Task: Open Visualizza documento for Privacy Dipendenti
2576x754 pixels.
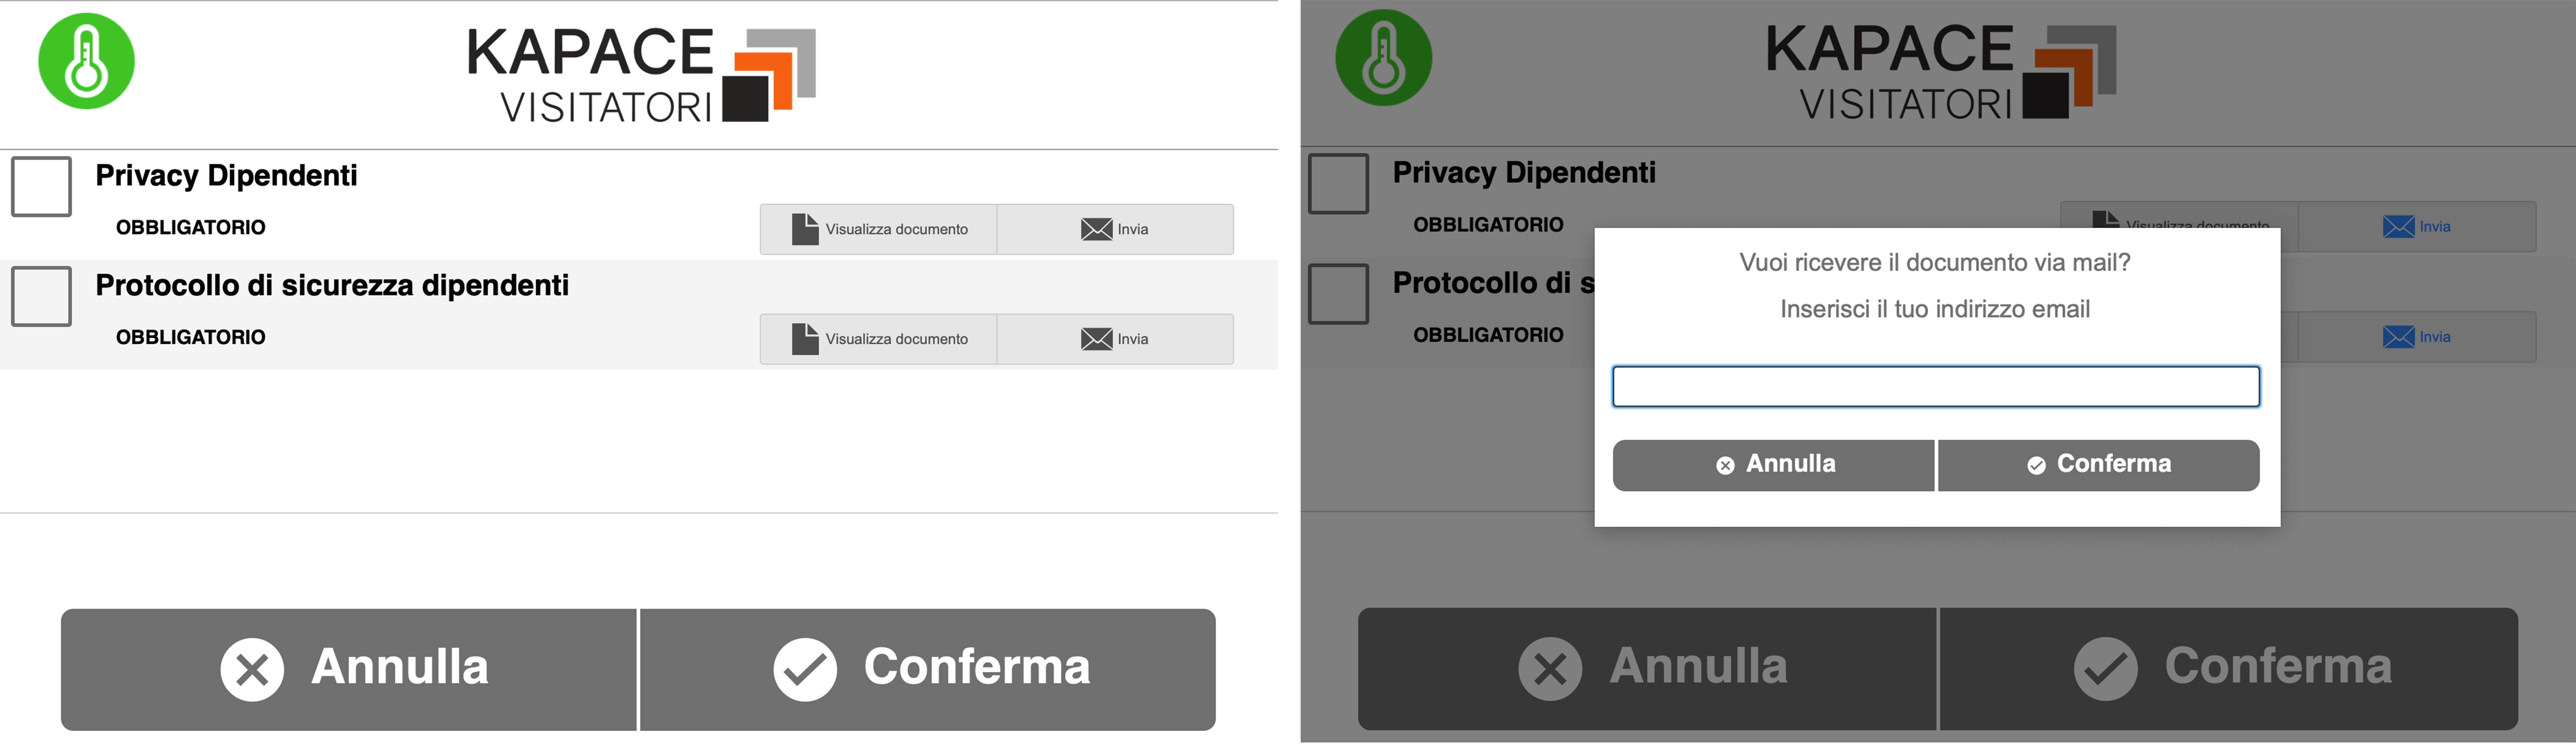Action: tap(878, 229)
